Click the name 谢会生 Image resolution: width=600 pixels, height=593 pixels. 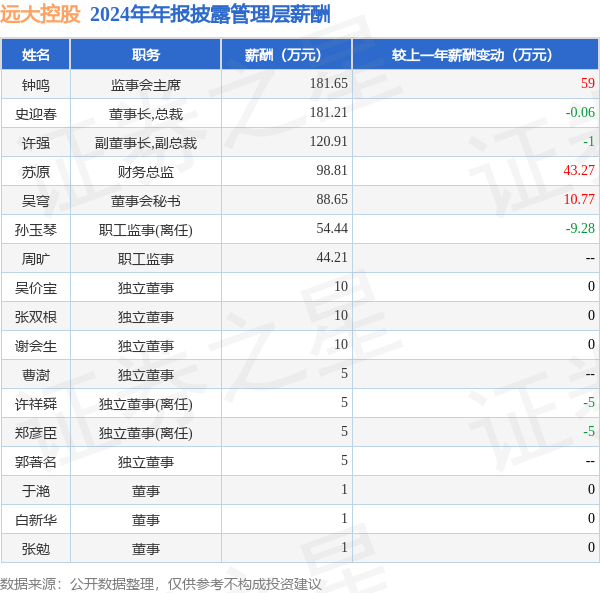pyautogui.click(x=36, y=347)
